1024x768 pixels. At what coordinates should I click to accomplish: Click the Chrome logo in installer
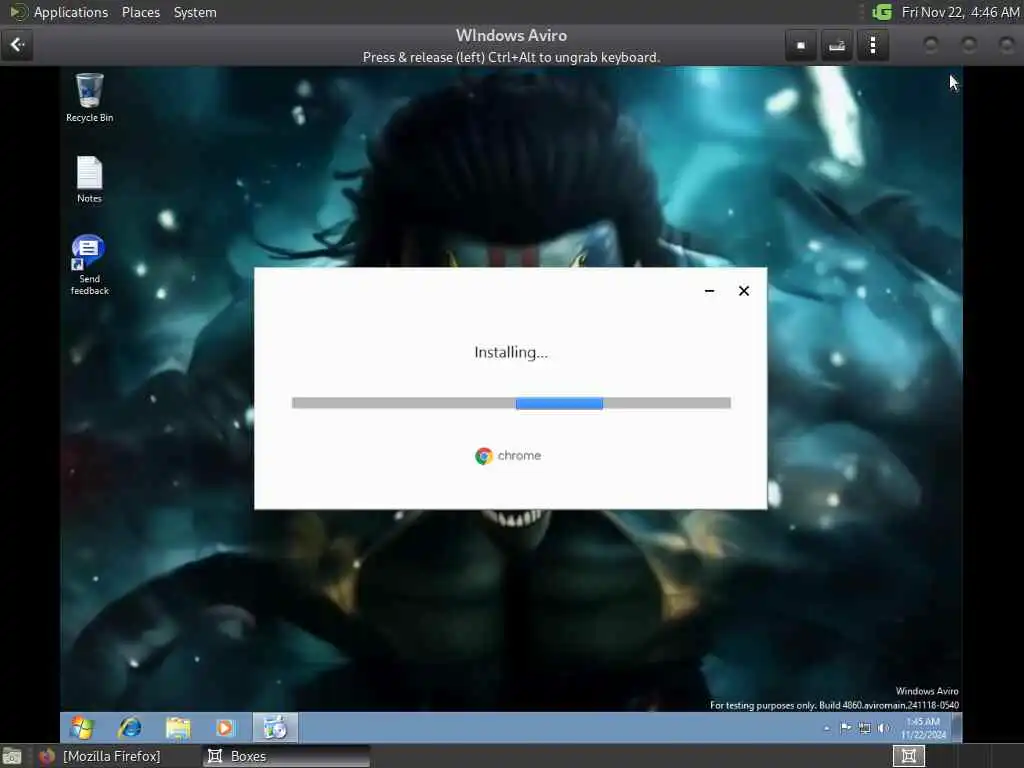[x=483, y=456]
